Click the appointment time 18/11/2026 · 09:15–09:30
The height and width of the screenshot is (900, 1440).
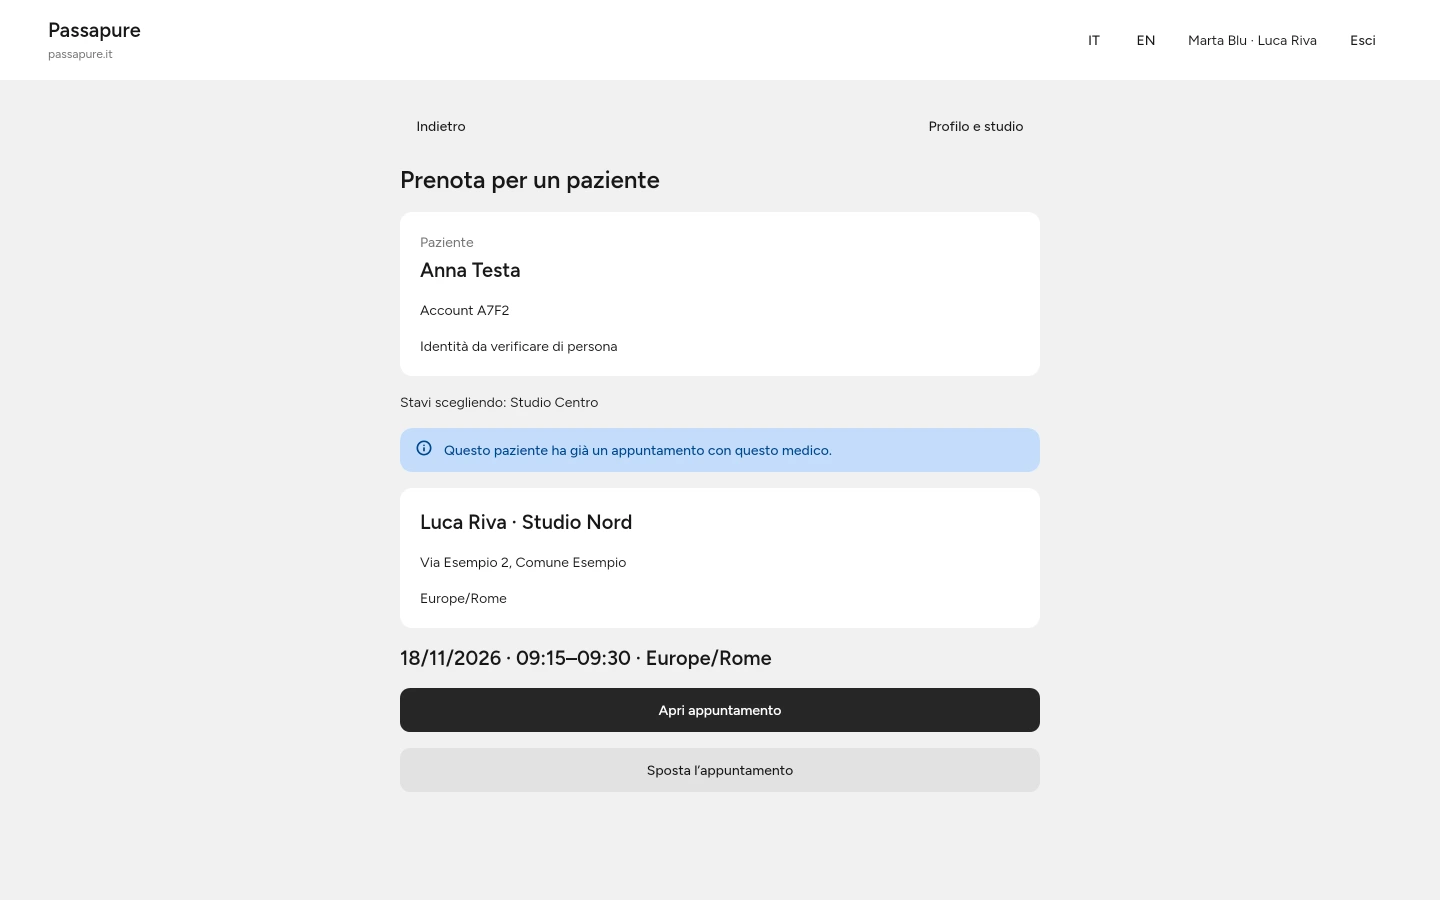pos(515,658)
